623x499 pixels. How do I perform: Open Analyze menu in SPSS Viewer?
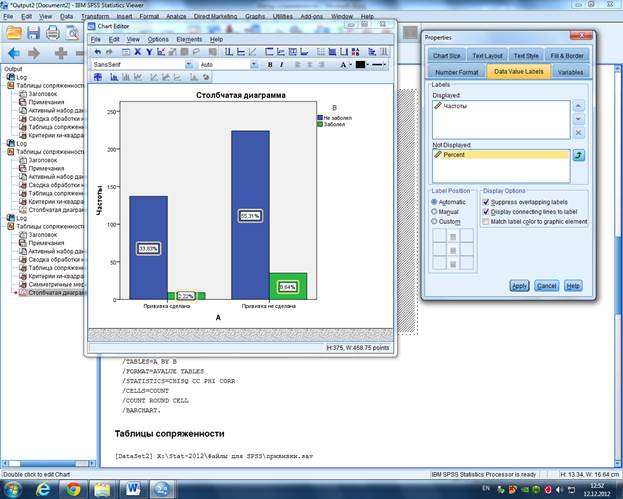[x=176, y=16]
